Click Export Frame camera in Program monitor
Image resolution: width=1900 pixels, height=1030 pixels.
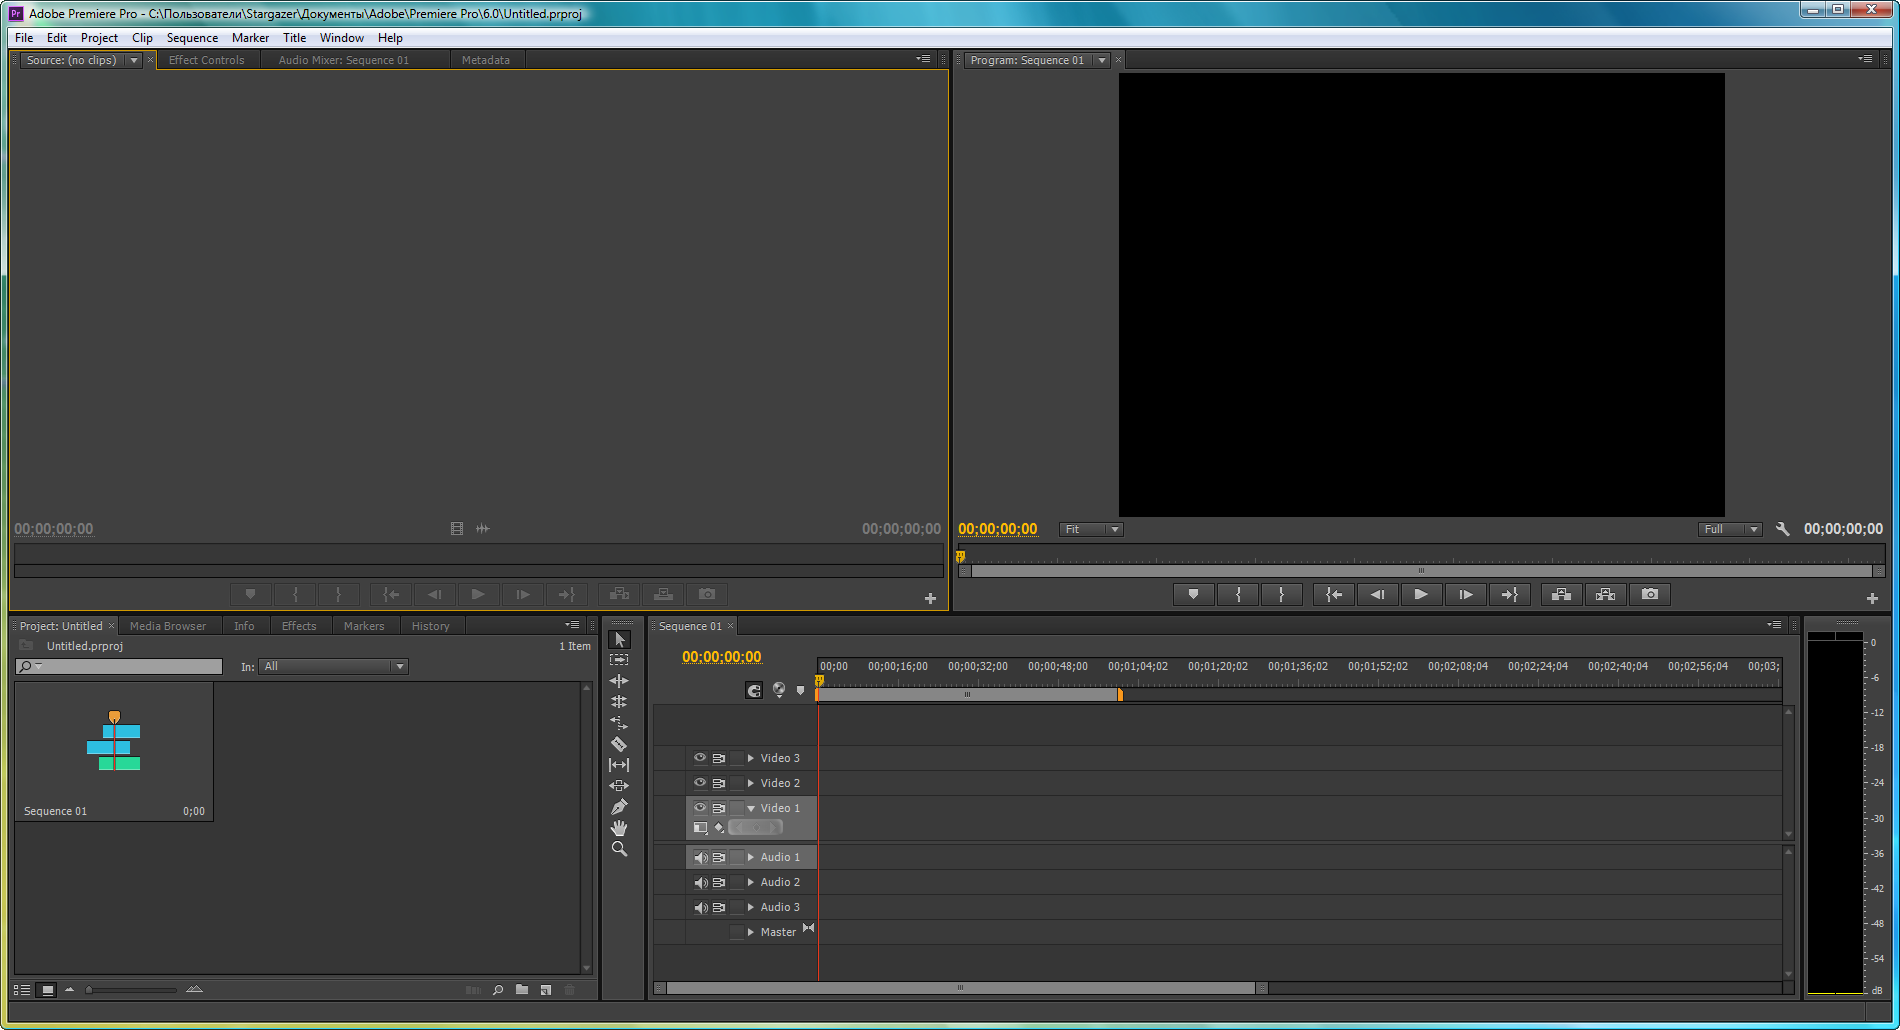[x=1650, y=595]
